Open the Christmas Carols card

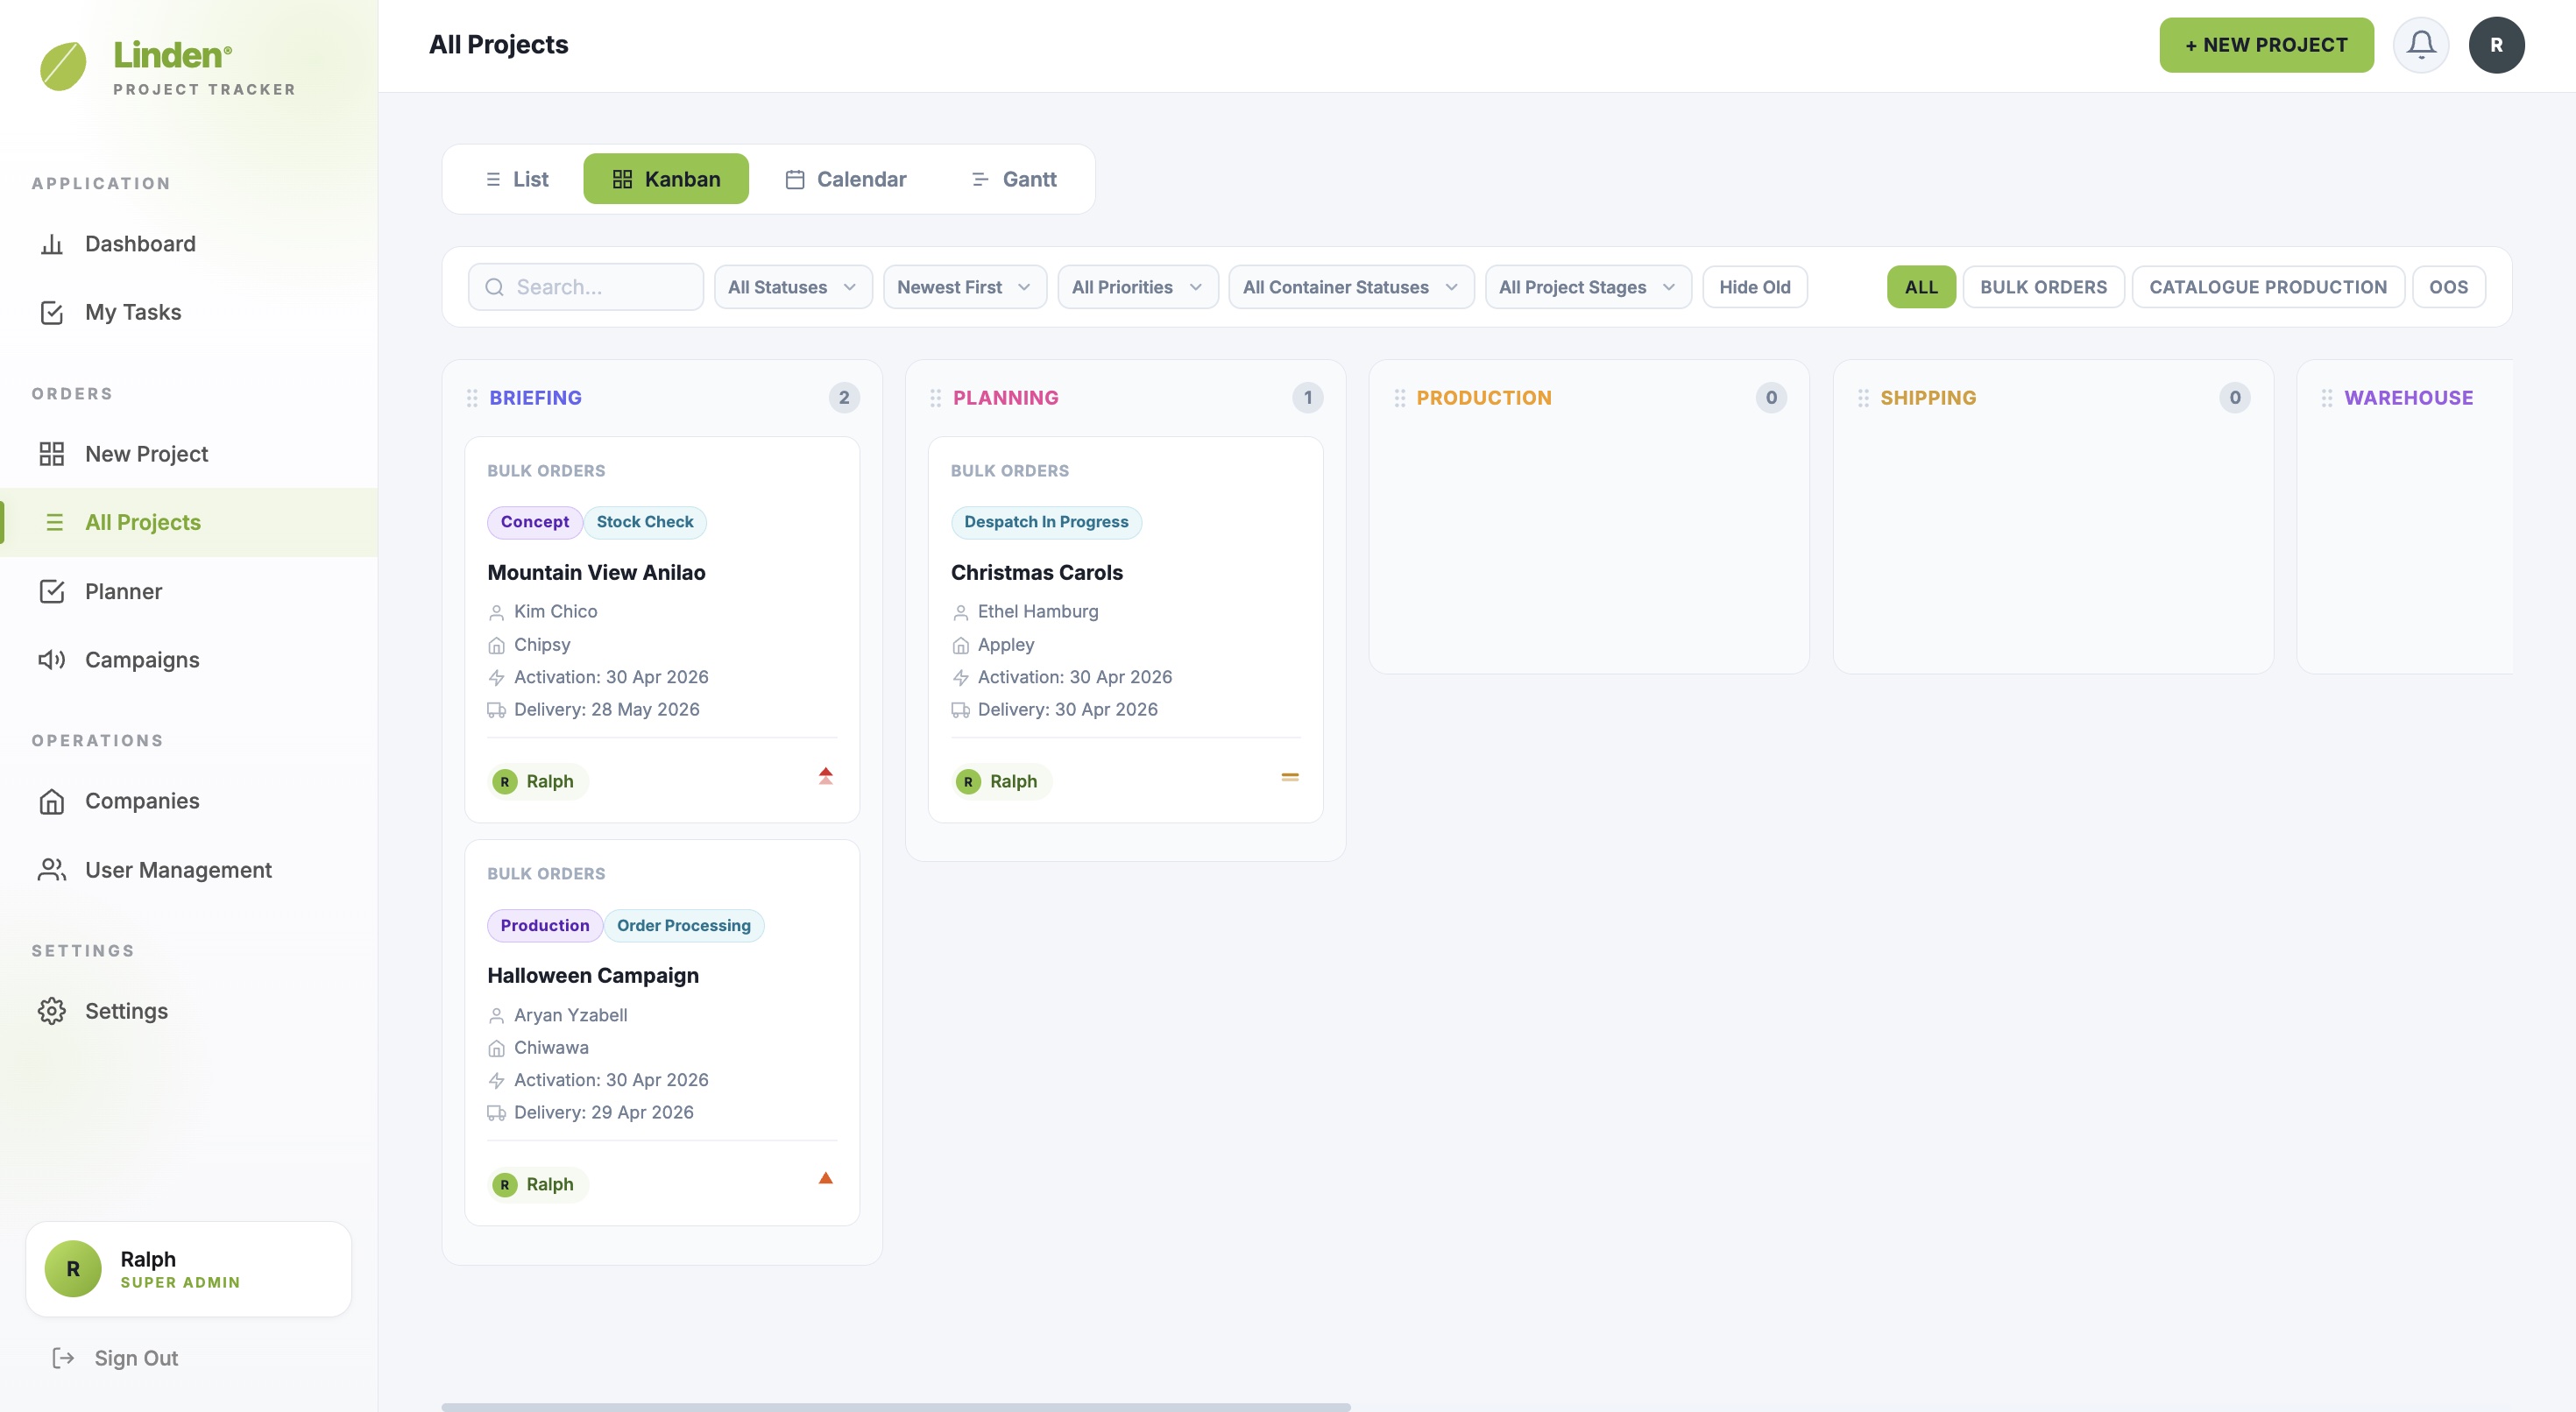pyautogui.click(x=1125, y=630)
